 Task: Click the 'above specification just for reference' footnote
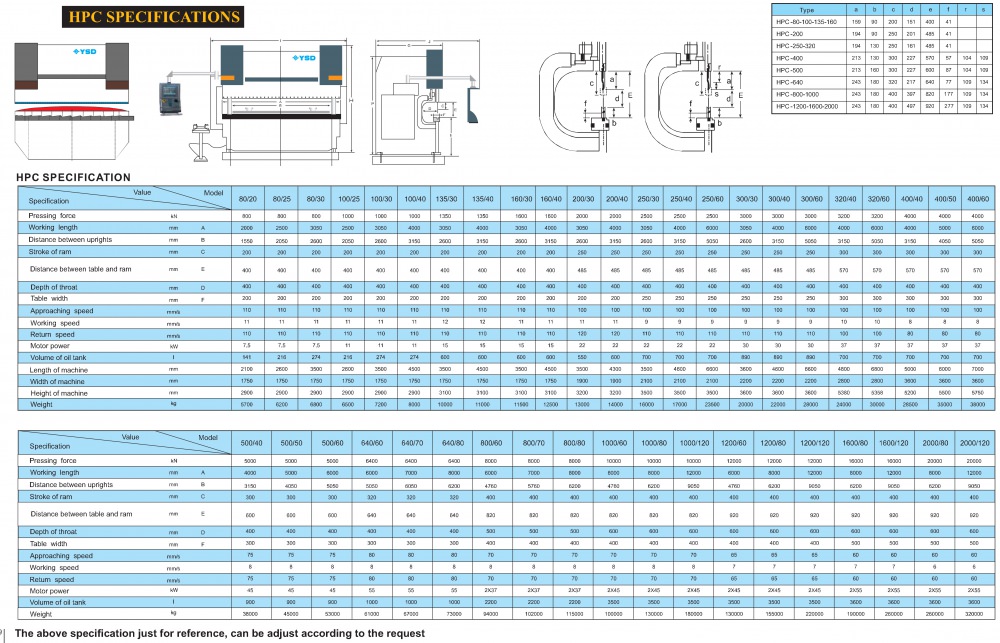[220, 633]
